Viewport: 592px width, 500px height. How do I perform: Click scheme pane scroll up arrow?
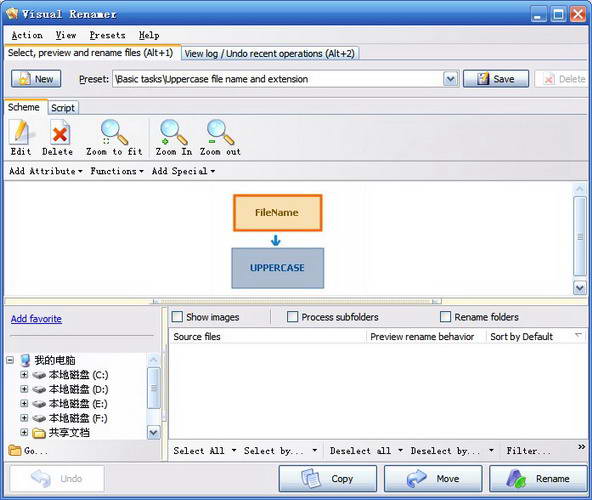[x=580, y=189]
